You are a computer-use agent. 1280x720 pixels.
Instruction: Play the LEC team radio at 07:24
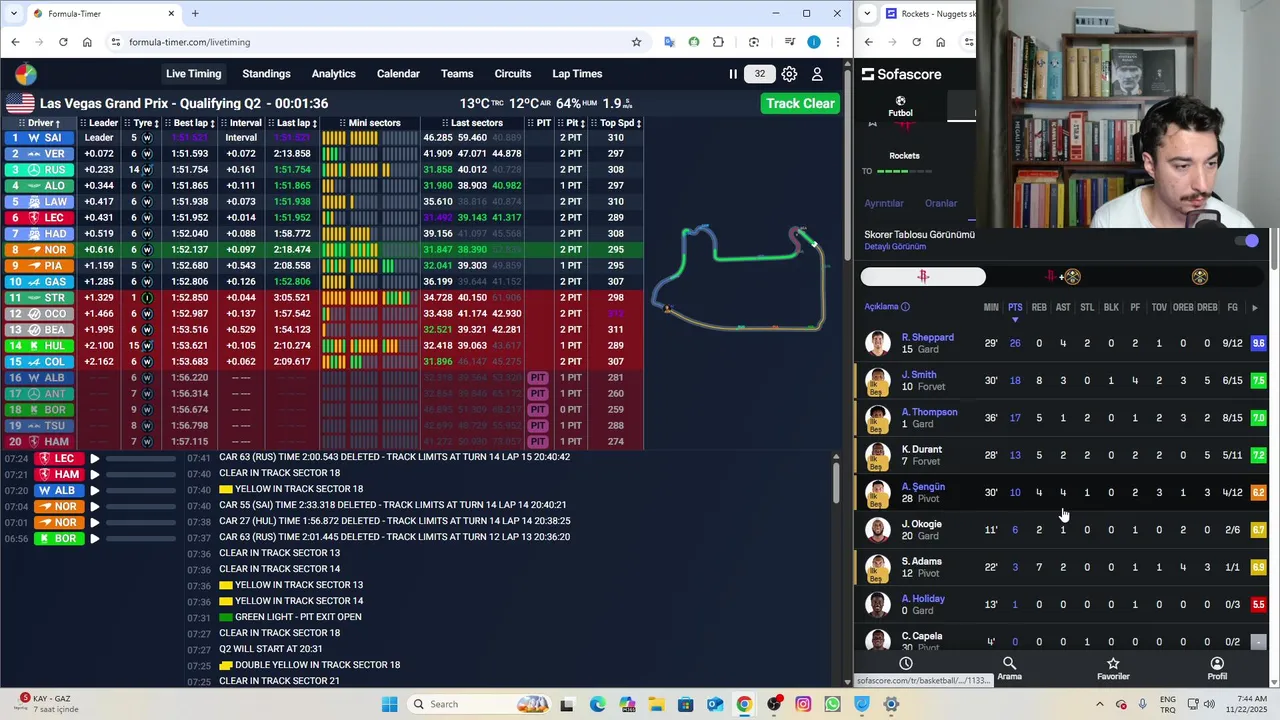[94, 458]
